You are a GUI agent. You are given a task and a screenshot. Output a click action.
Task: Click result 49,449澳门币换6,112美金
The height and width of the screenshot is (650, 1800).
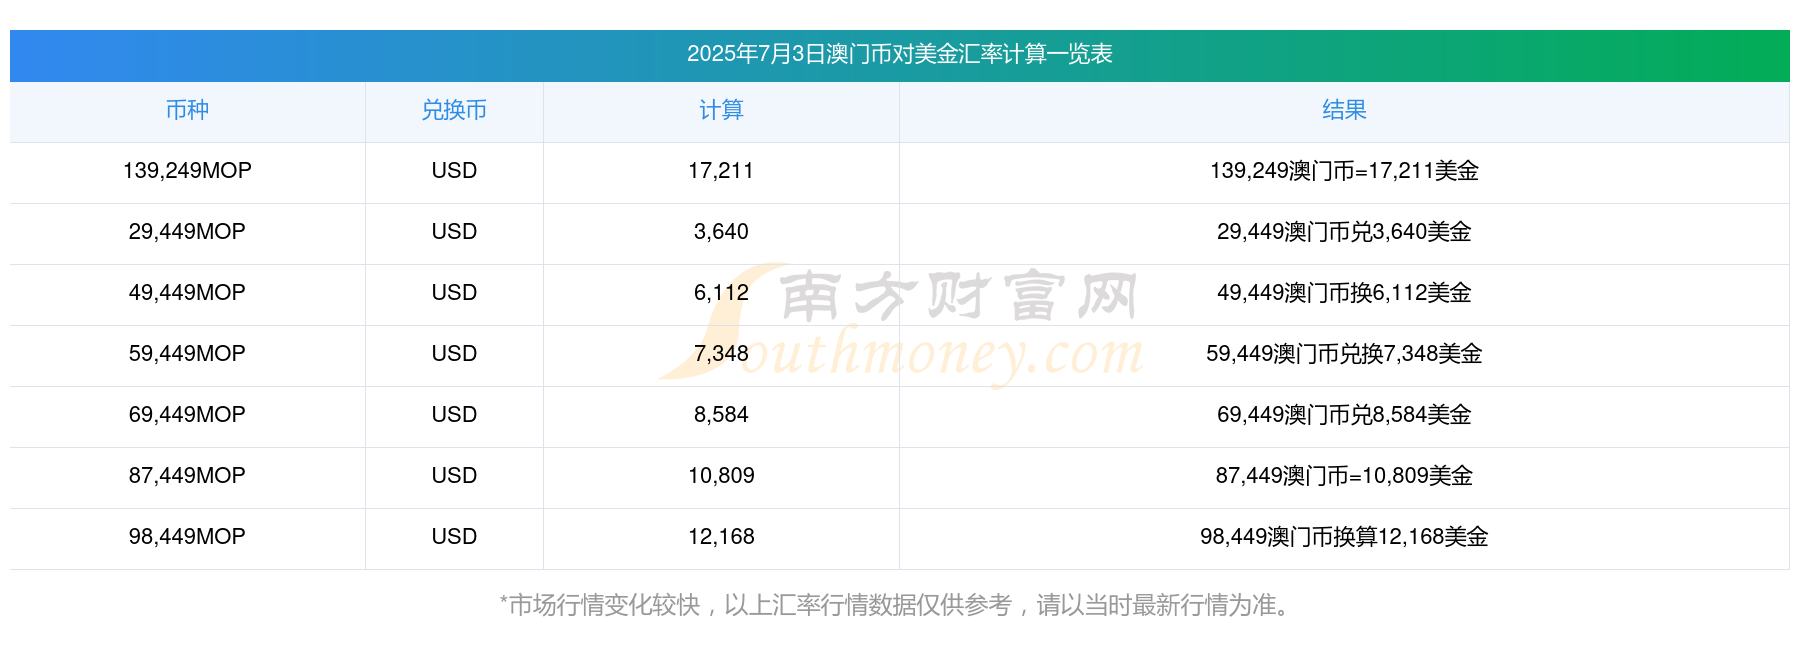(1344, 293)
